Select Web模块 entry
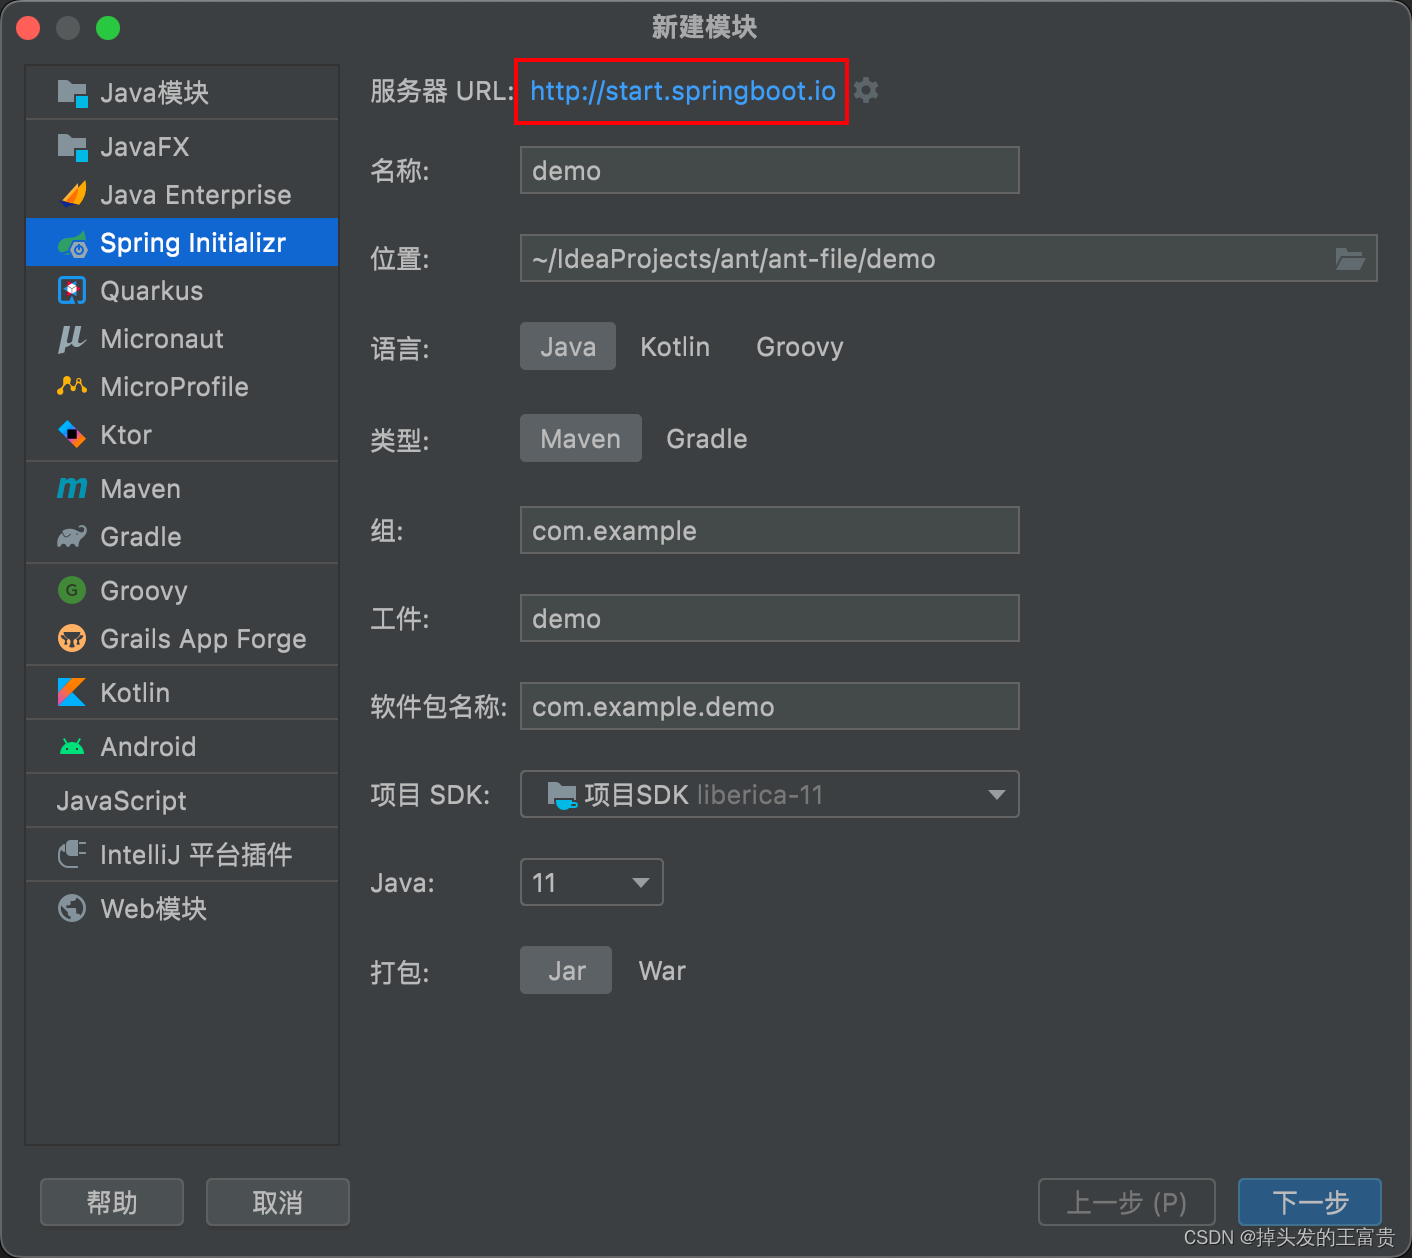Image resolution: width=1412 pixels, height=1258 pixels. 182,909
